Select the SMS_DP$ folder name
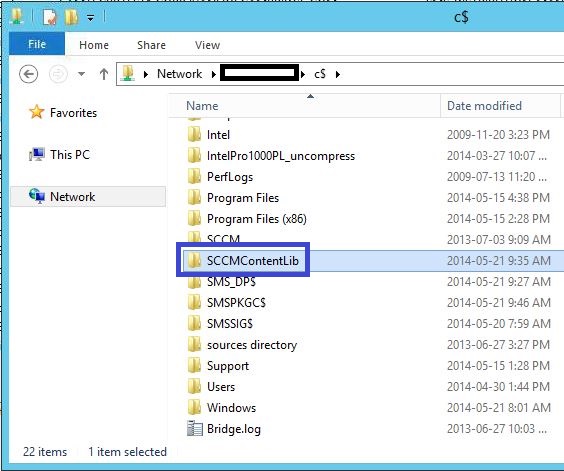This screenshot has width=564, height=471. [x=231, y=282]
